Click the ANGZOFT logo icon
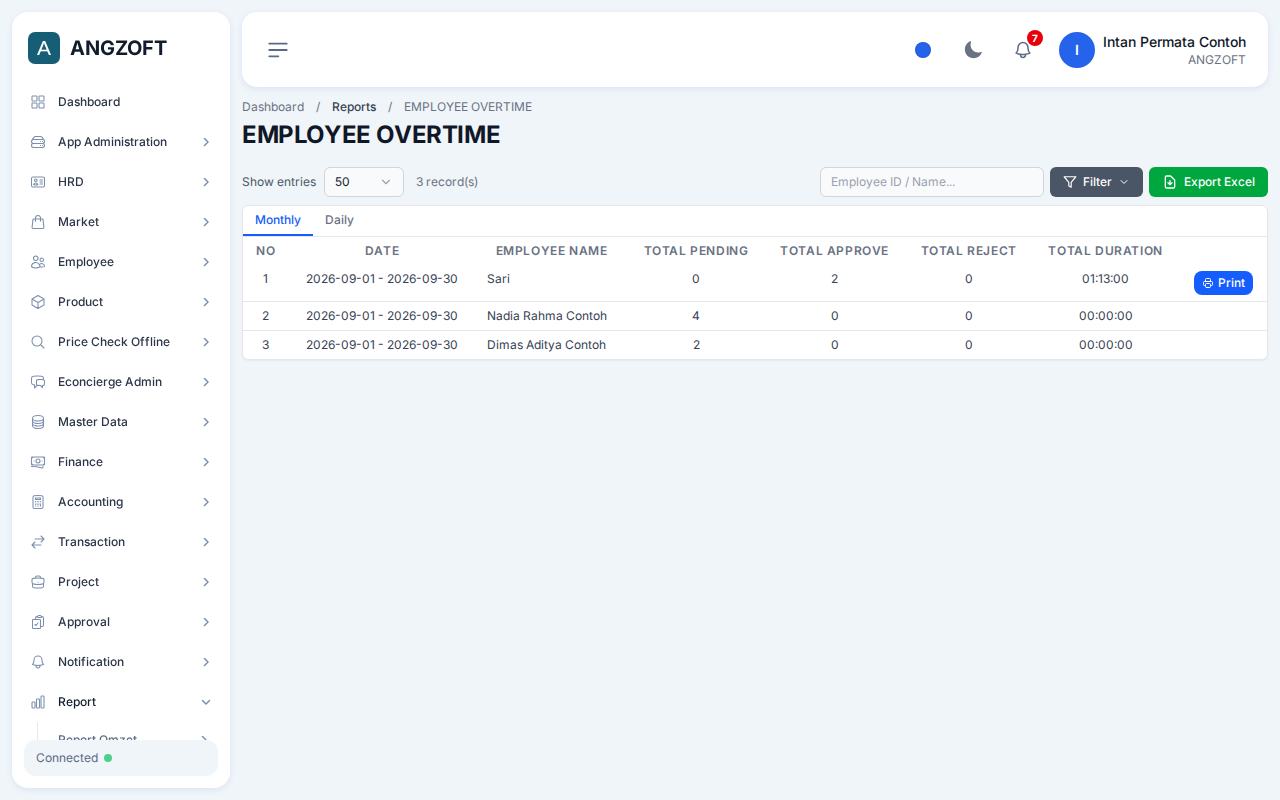The width and height of the screenshot is (1280, 800). (x=44, y=48)
